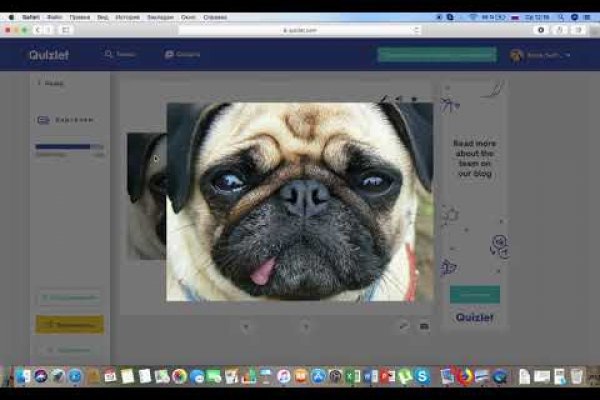This screenshot has height=400, width=600.
Task: Click the flashcard progress bar in sidebar
Action: pos(63,147)
